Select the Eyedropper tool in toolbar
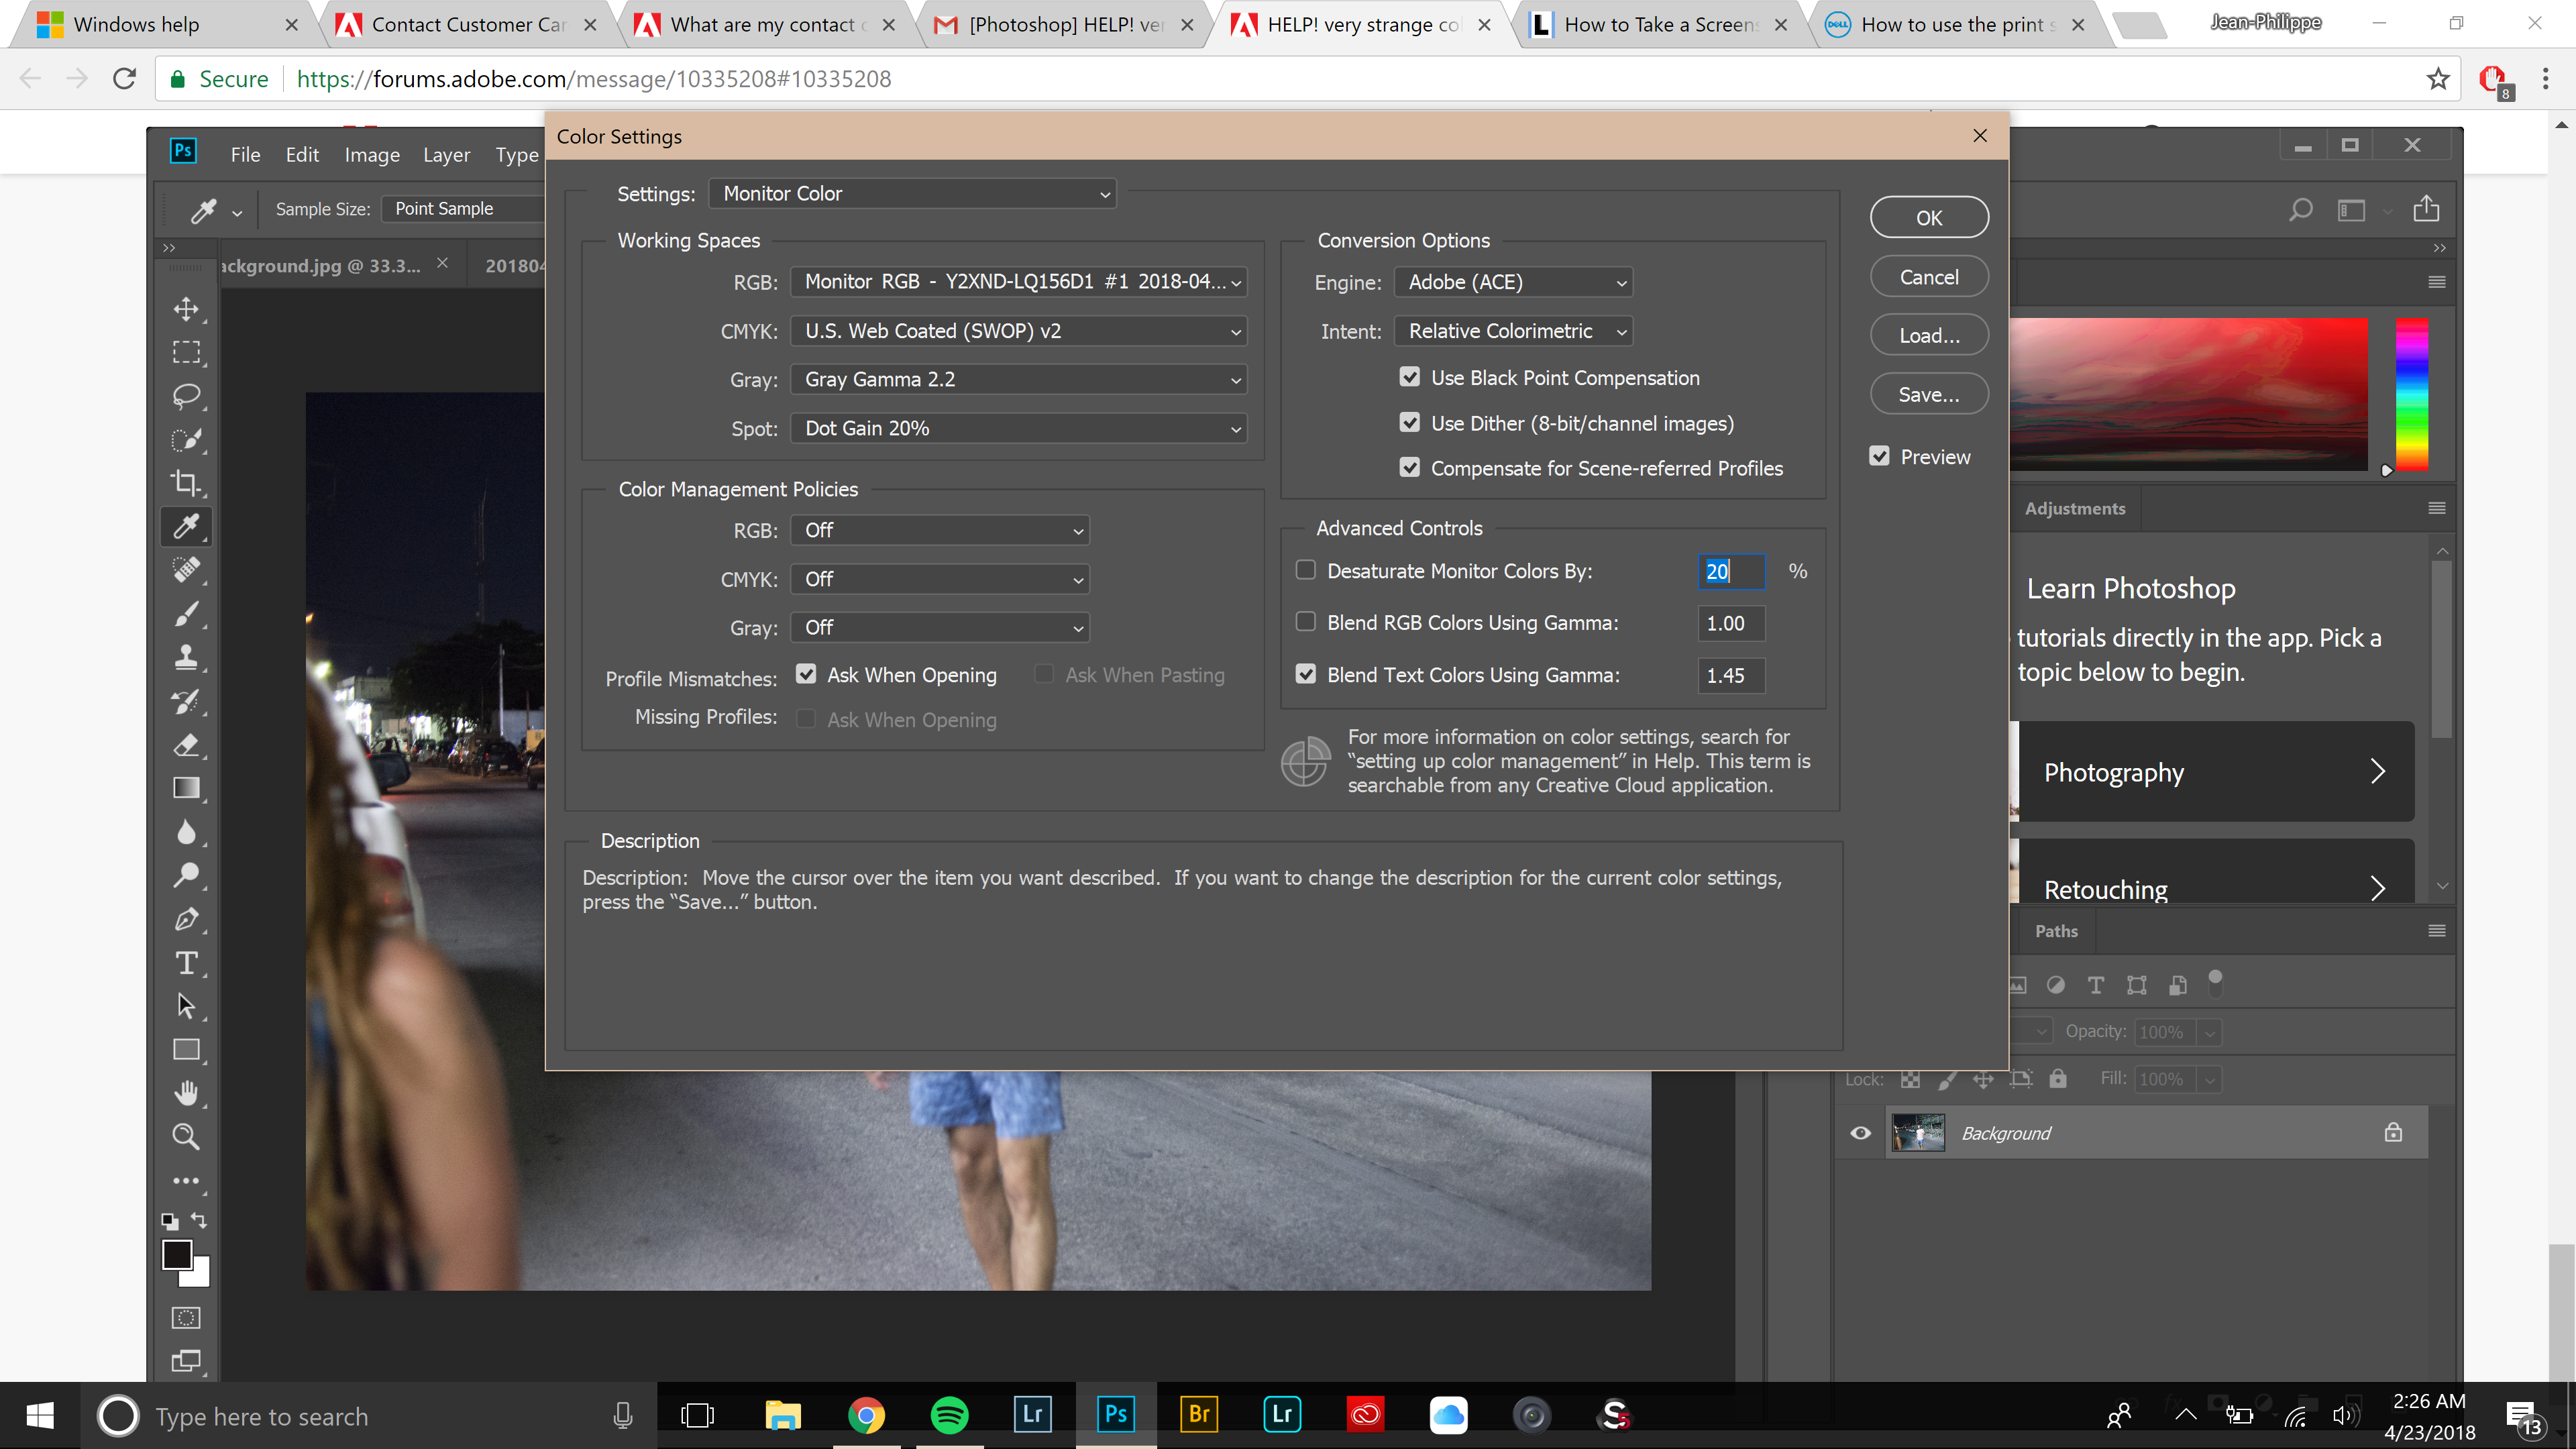 [x=186, y=526]
